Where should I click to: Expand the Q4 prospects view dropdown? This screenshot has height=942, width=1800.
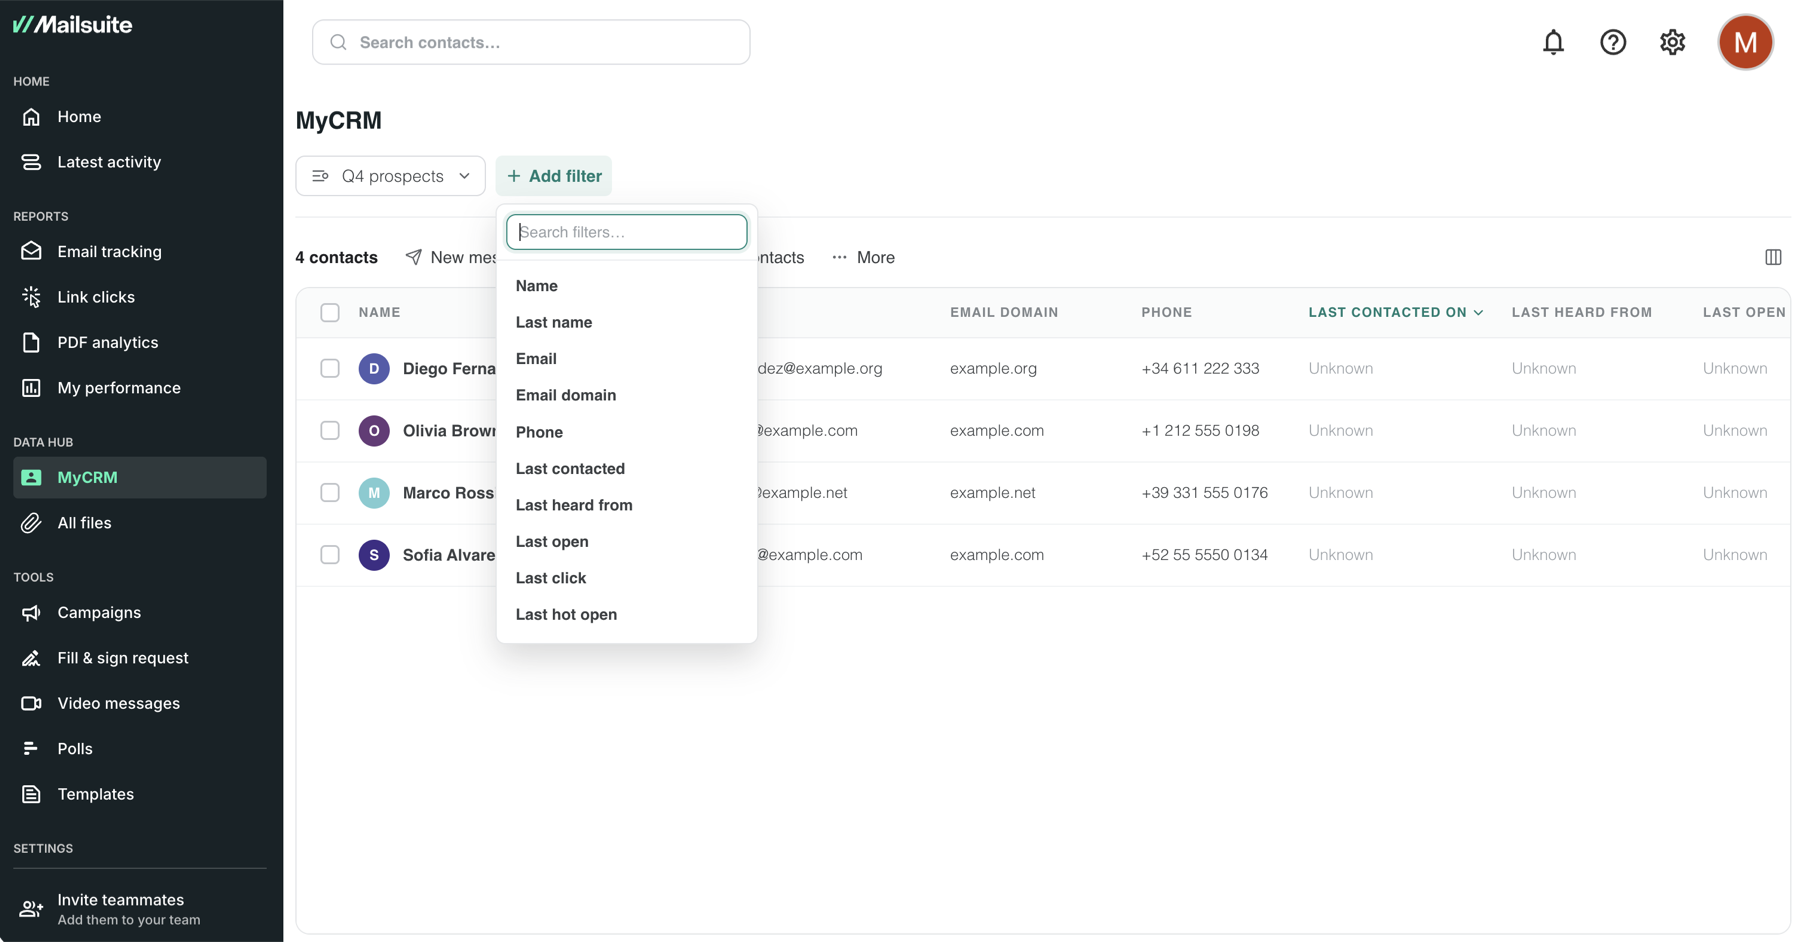pyautogui.click(x=390, y=176)
